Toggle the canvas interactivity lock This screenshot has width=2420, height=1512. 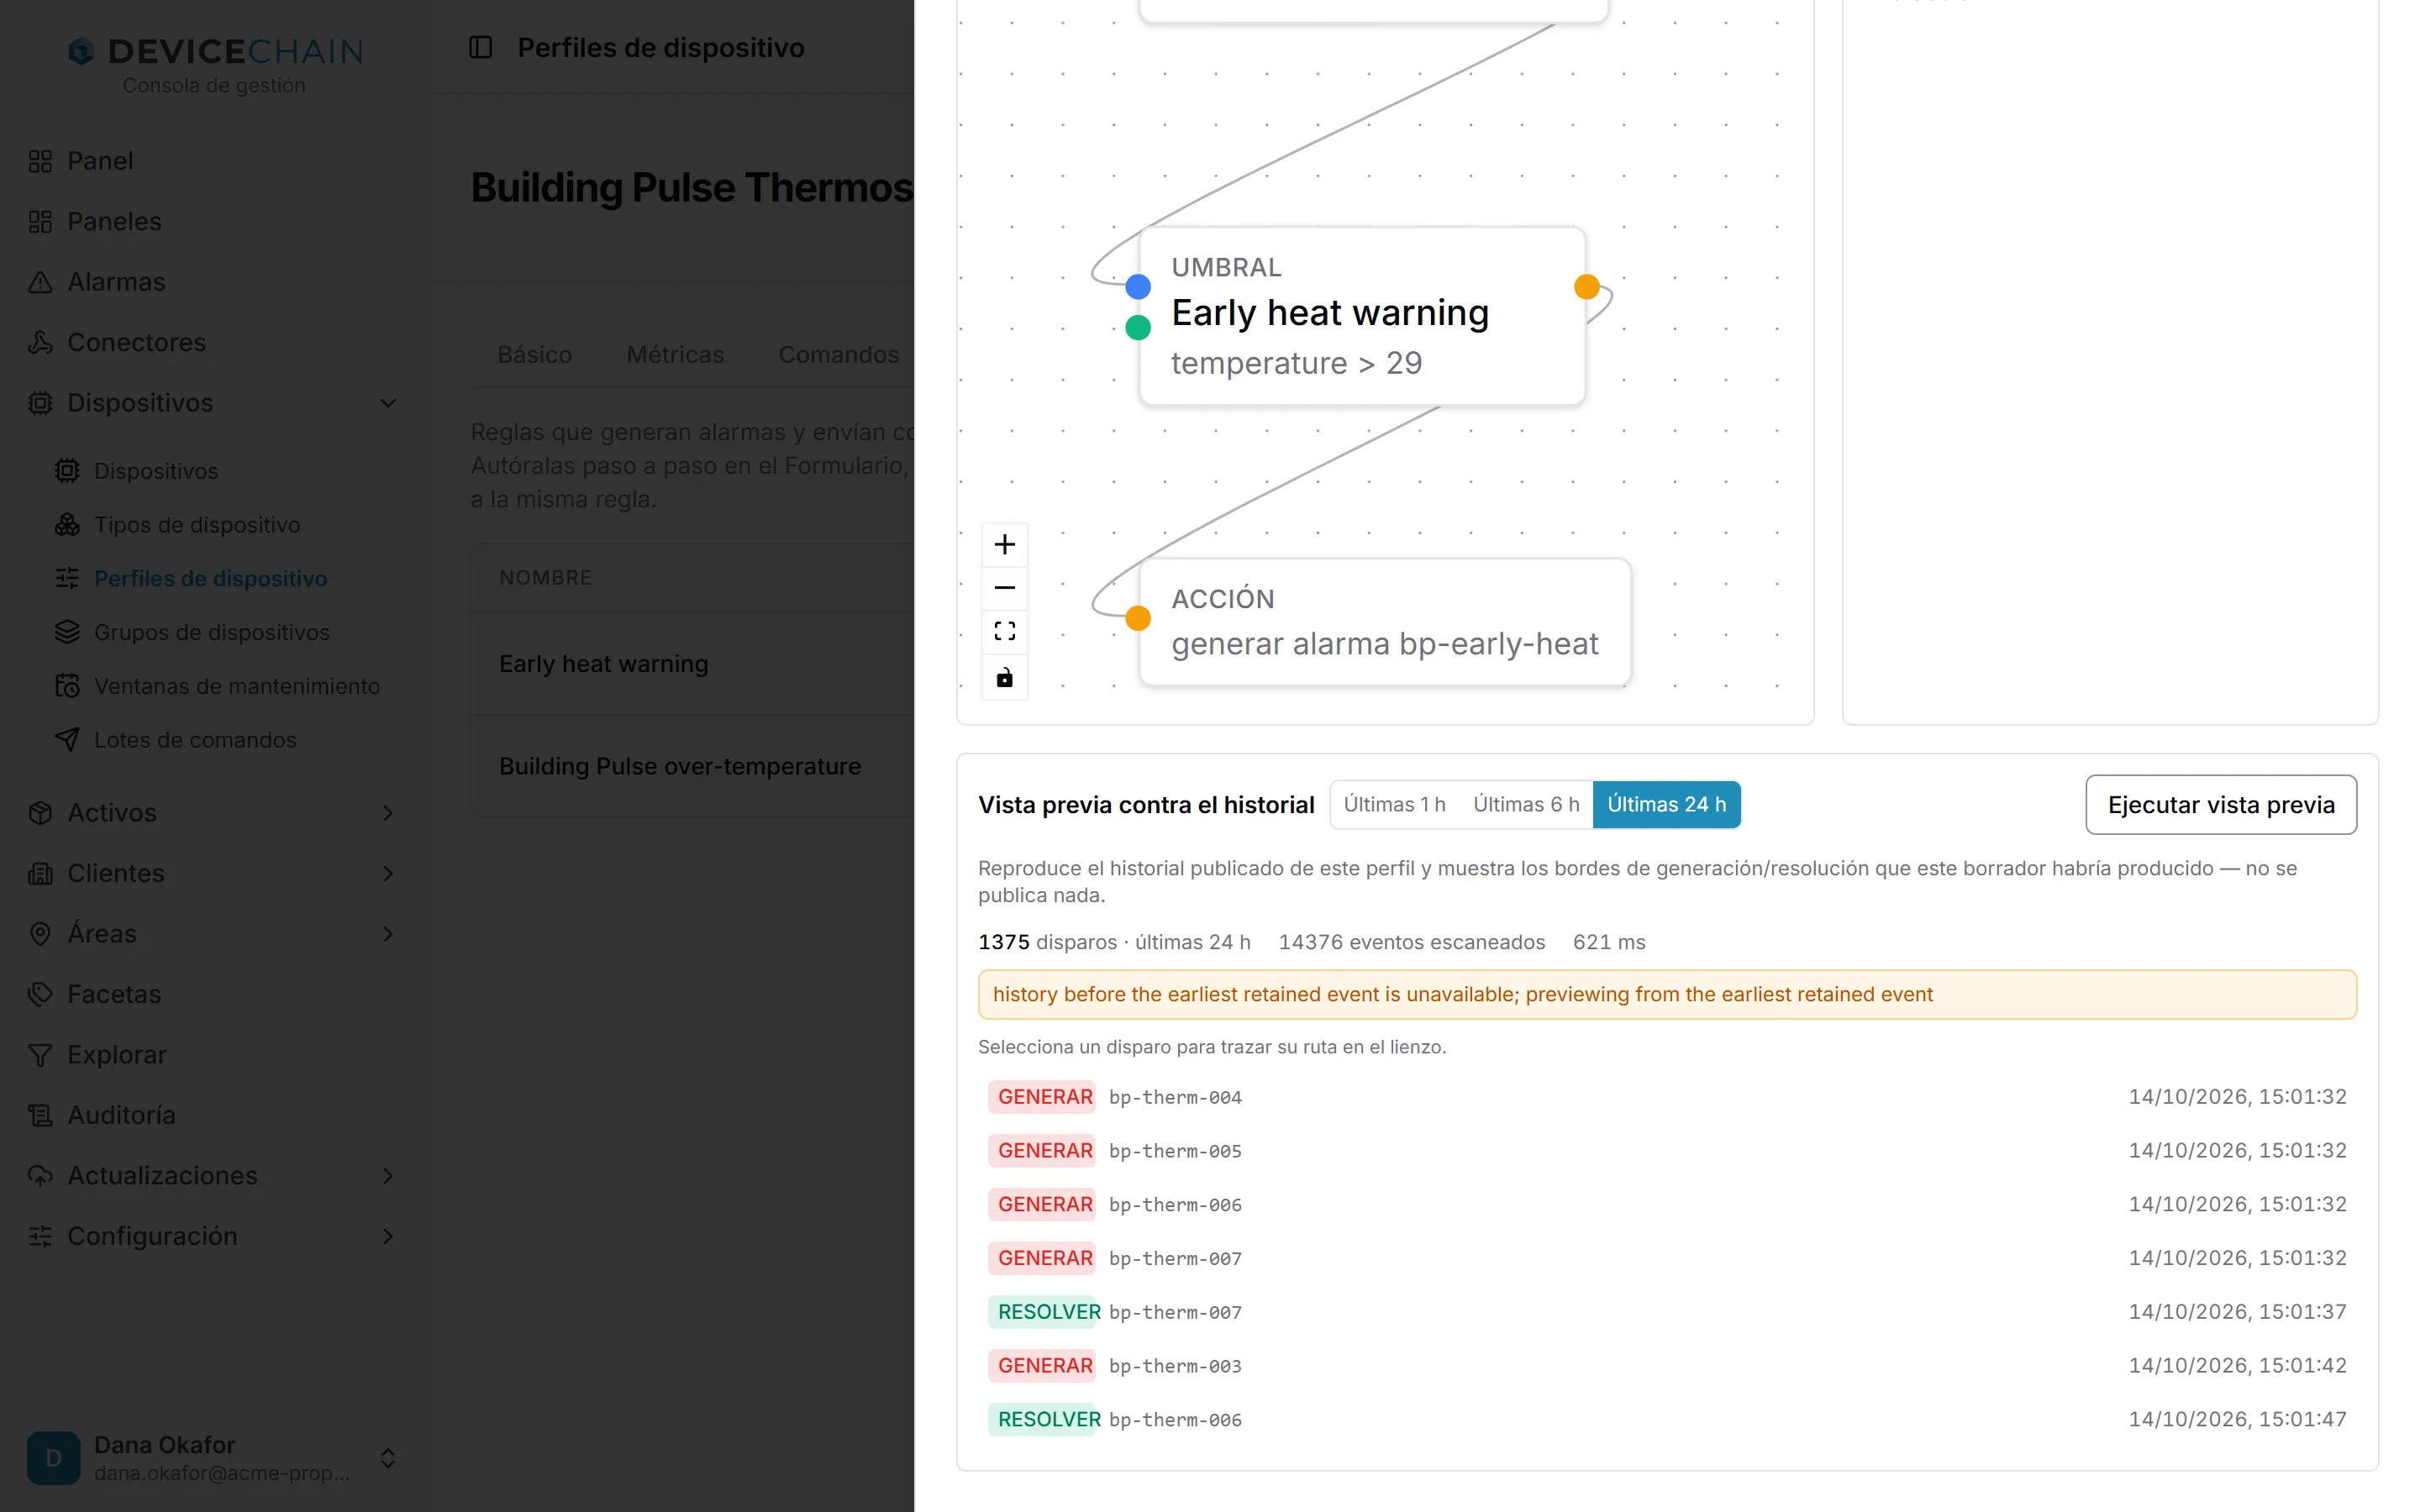[1004, 677]
